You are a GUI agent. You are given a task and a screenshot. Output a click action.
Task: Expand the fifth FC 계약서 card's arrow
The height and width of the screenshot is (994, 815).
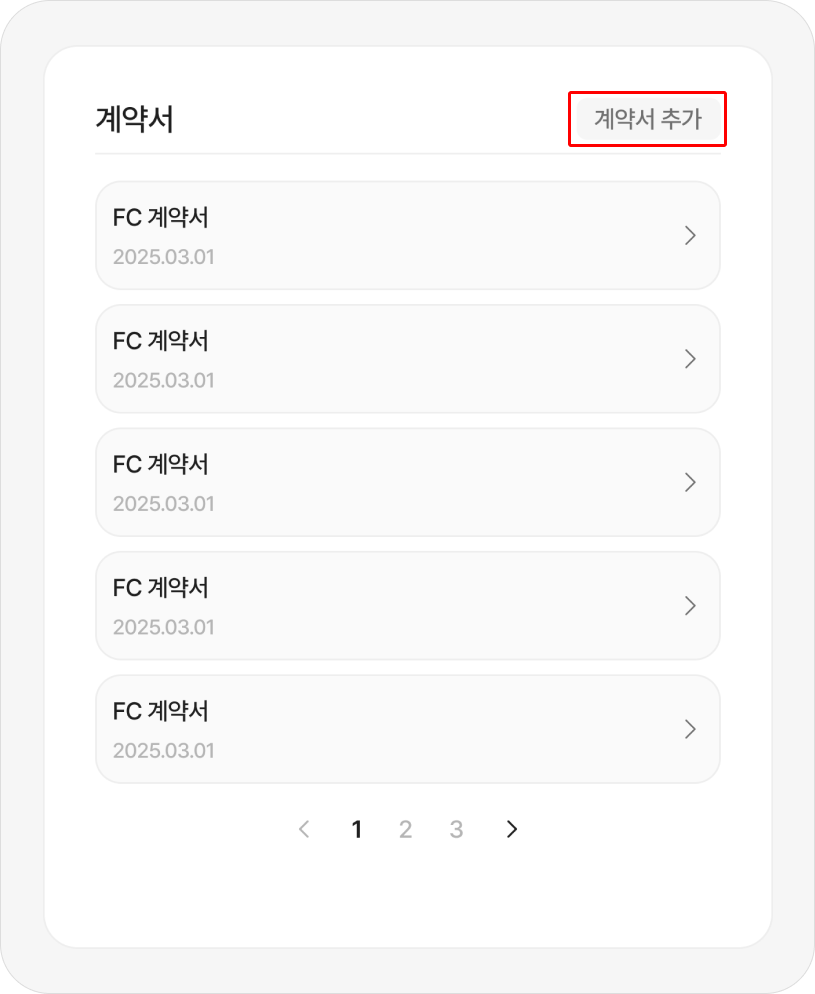coord(689,729)
